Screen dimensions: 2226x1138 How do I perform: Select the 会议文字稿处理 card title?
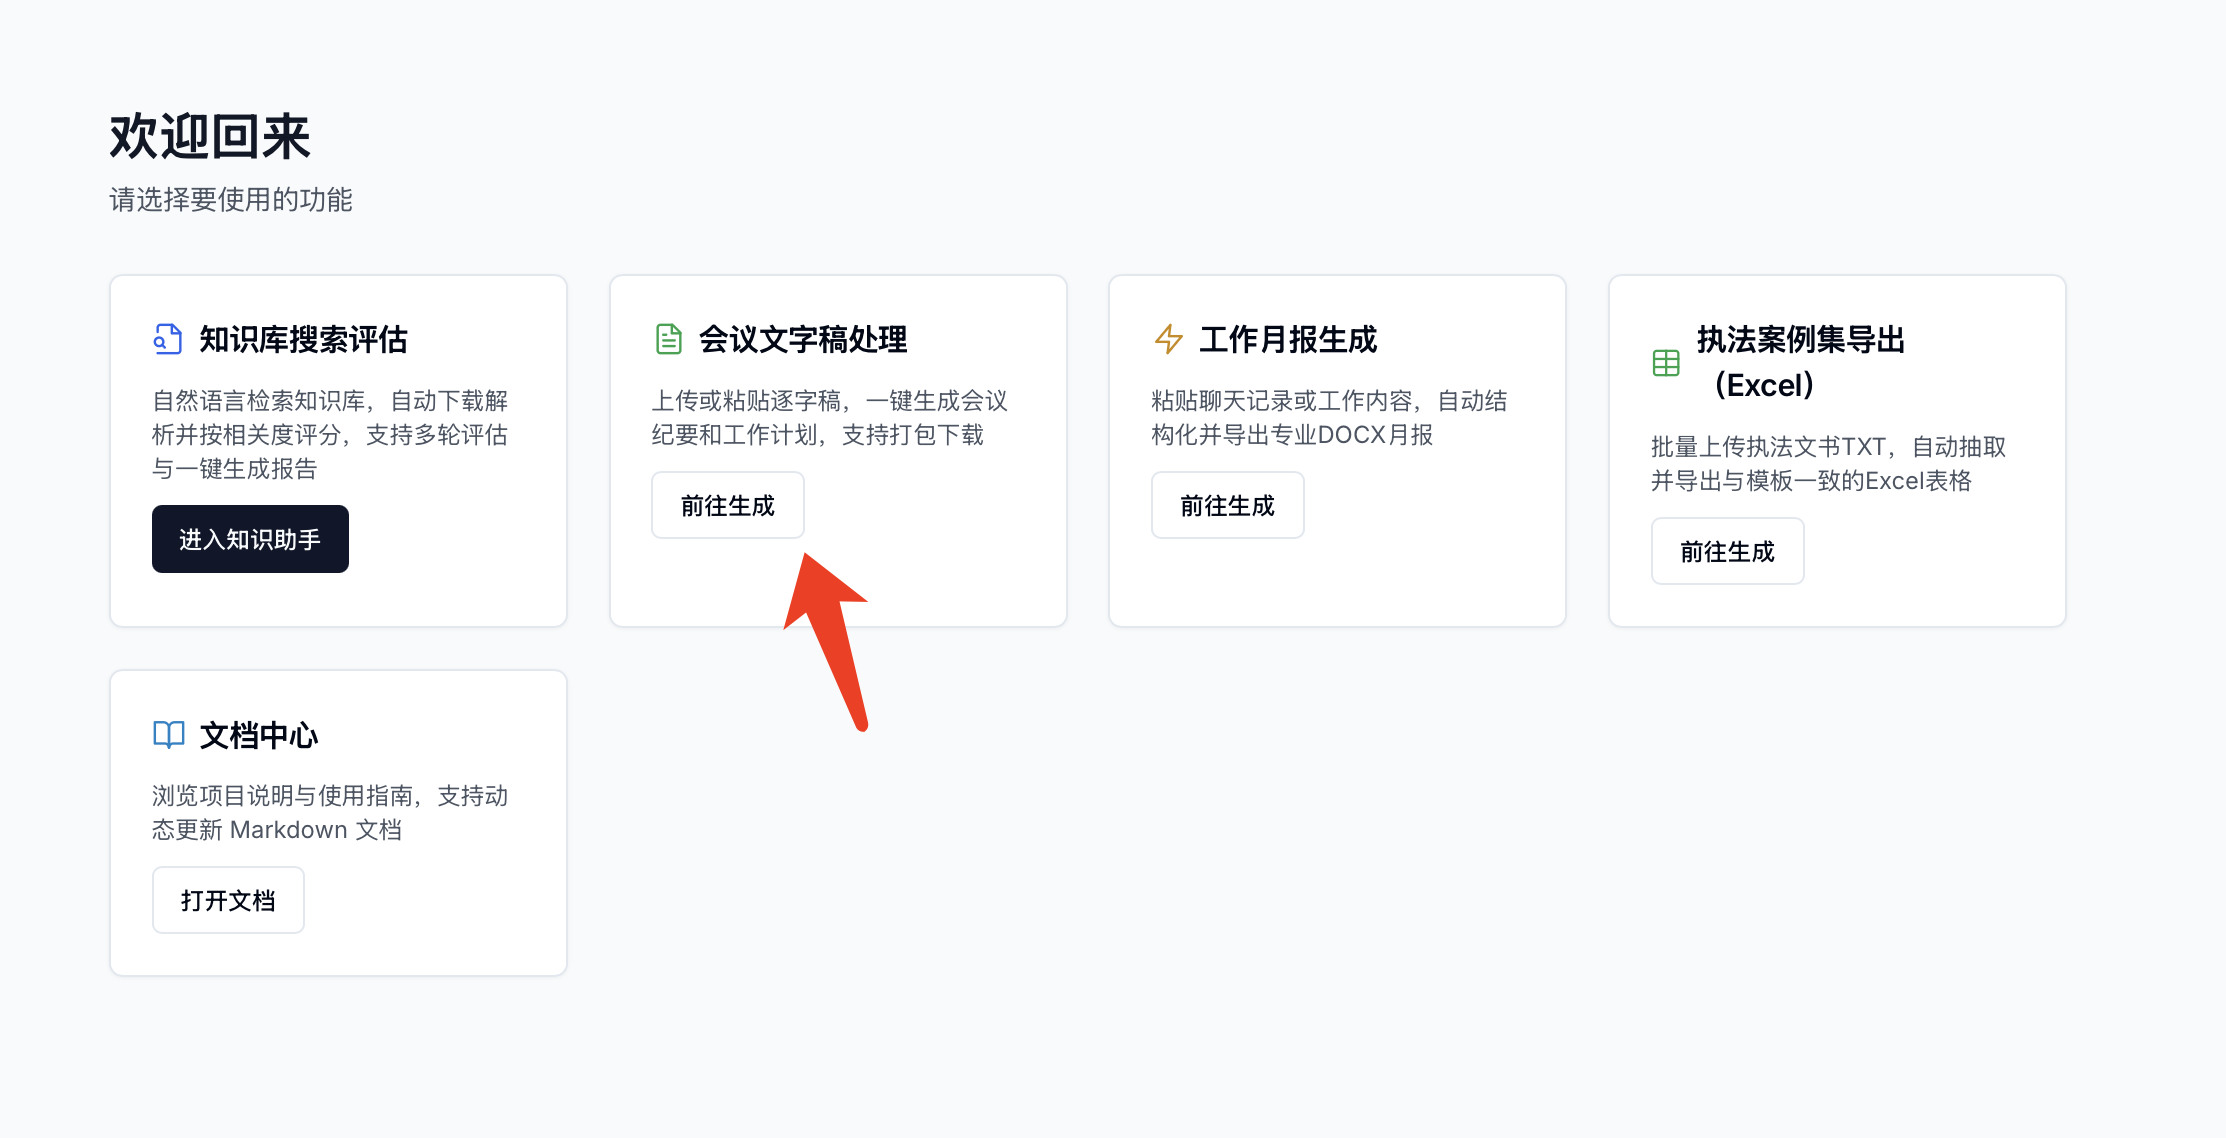point(804,339)
